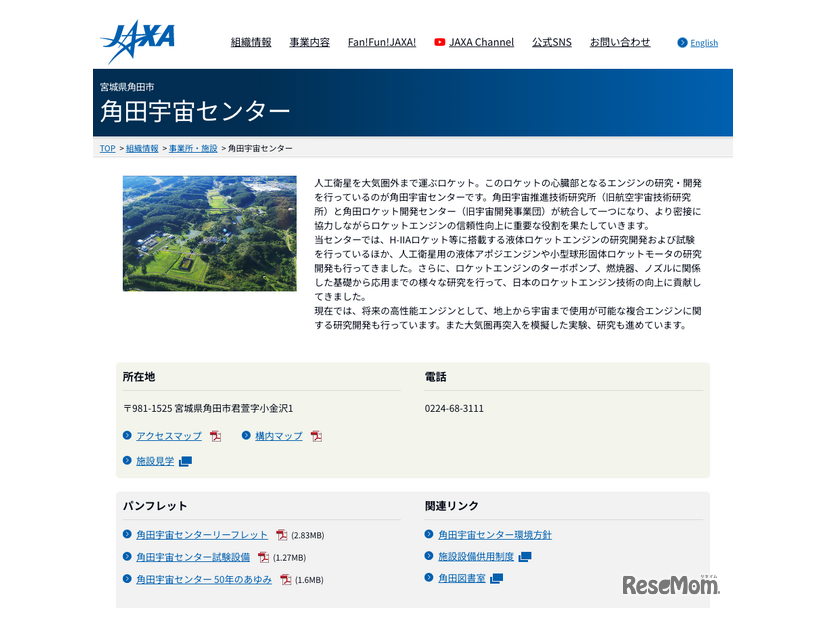Click PDF icon next to アクセスマップ
The image size is (826, 620).
tap(215, 436)
